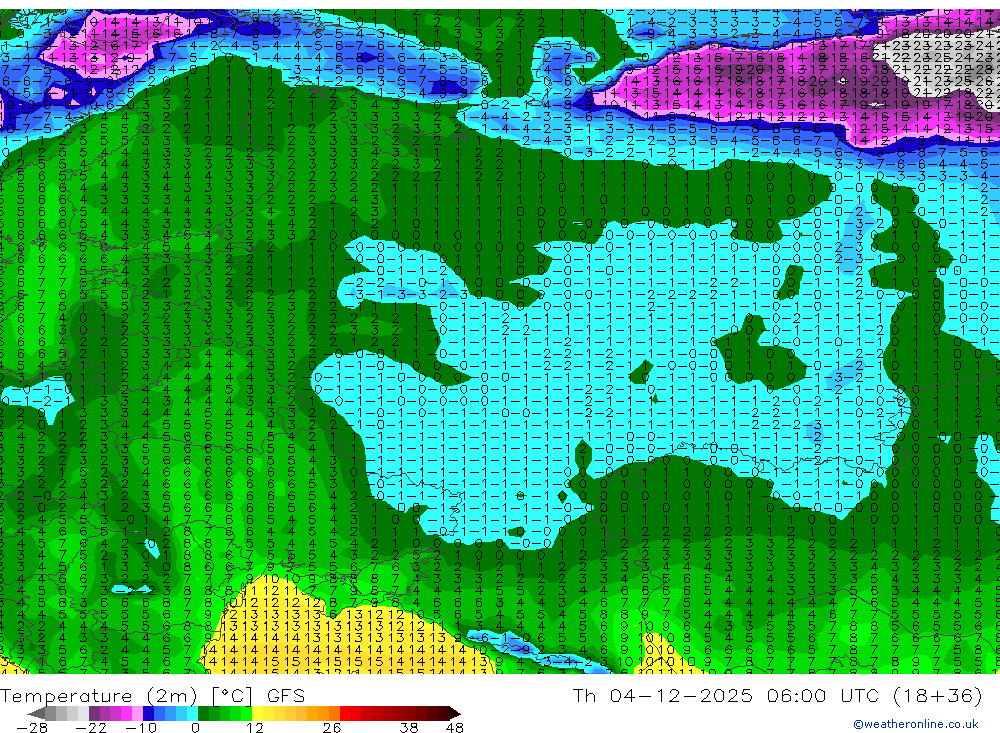1000x733 pixels.
Task: Click the "[°C]" unit label
Action: 232,696
